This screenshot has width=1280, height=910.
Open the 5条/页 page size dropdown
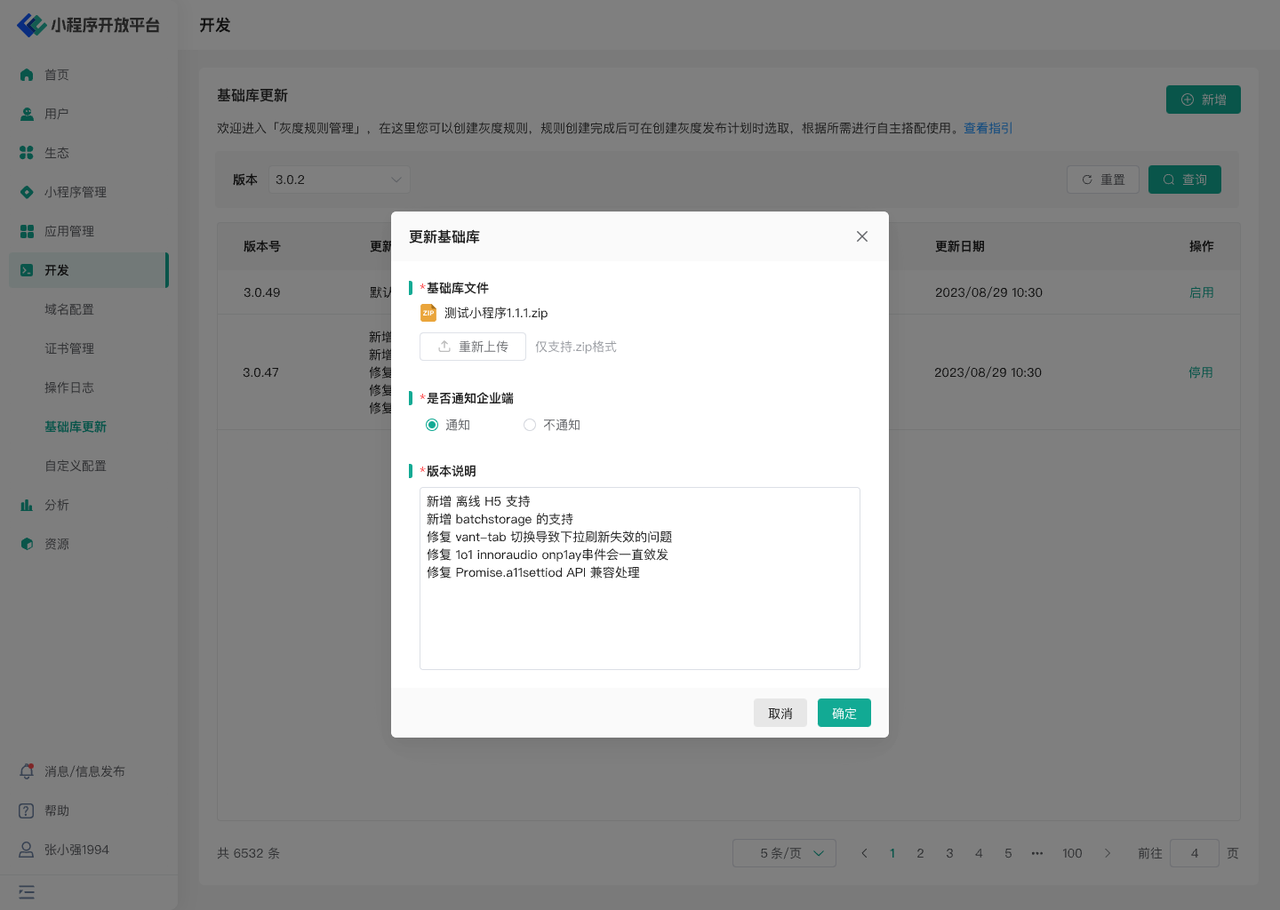click(x=784, y=853)
